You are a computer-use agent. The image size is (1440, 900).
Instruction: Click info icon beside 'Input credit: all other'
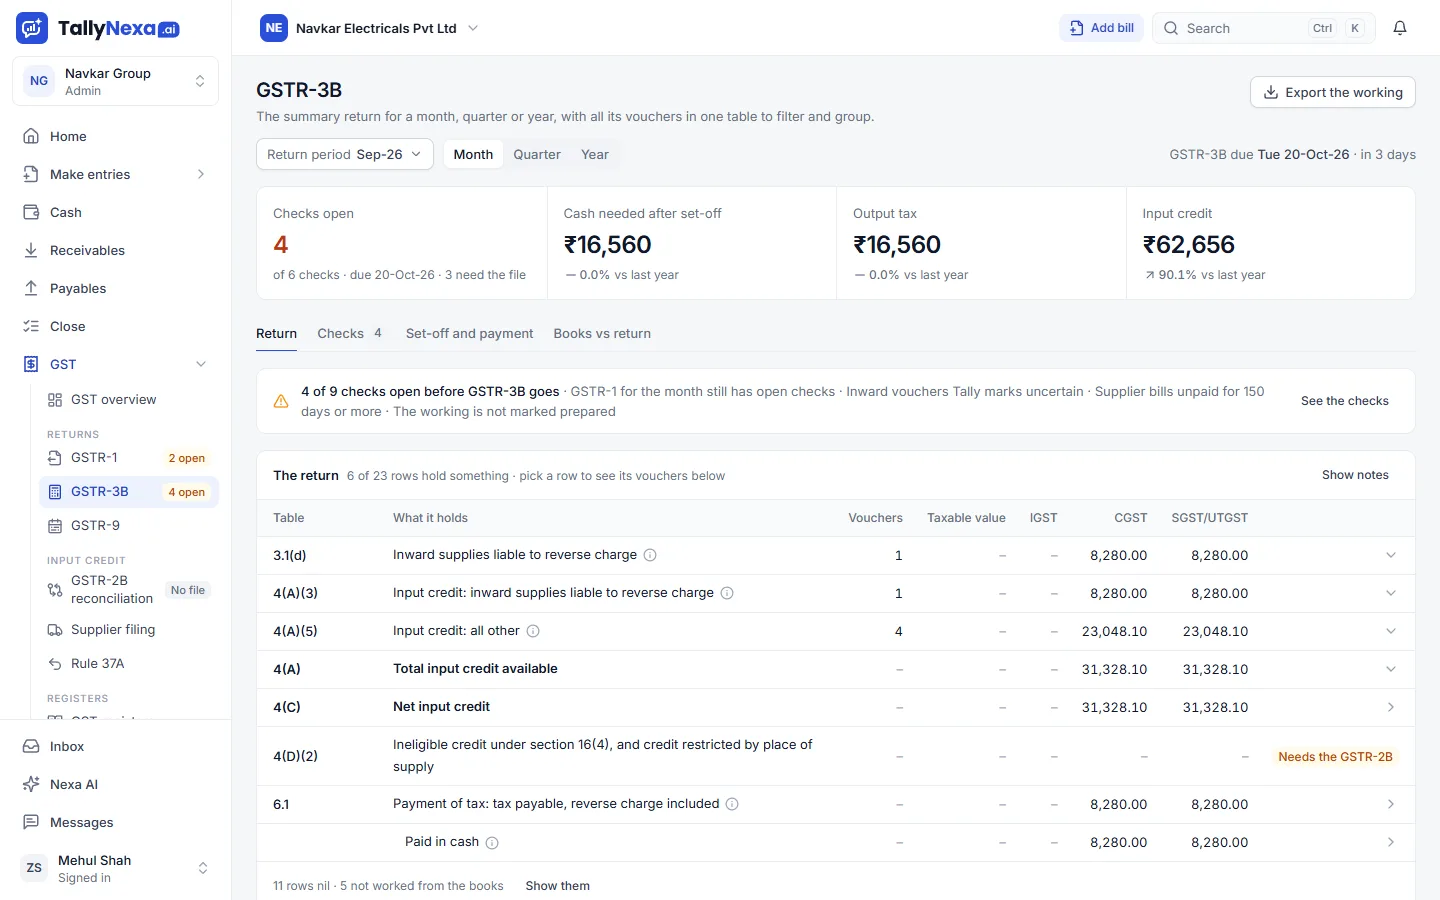point(533,631)
